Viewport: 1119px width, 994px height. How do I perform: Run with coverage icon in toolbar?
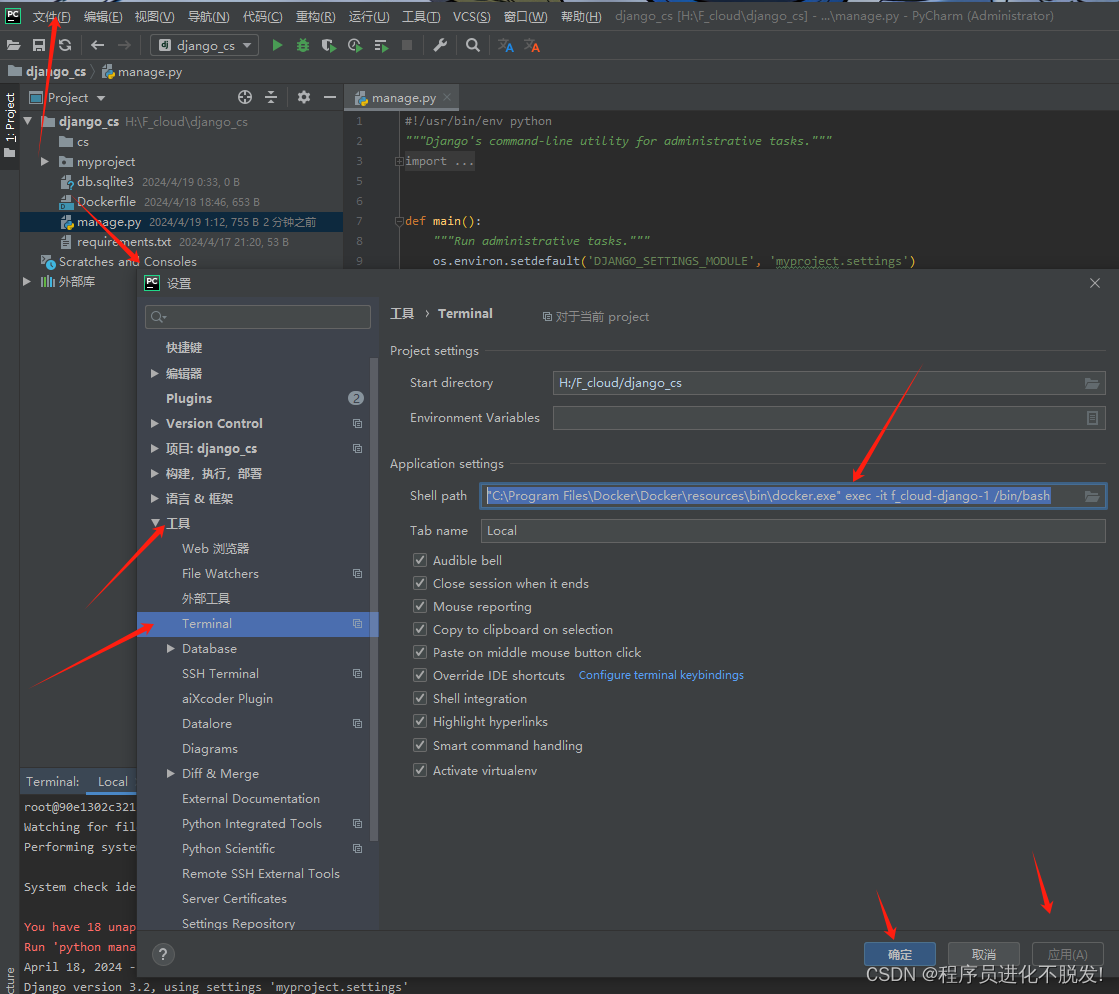[x=328, y=46]
